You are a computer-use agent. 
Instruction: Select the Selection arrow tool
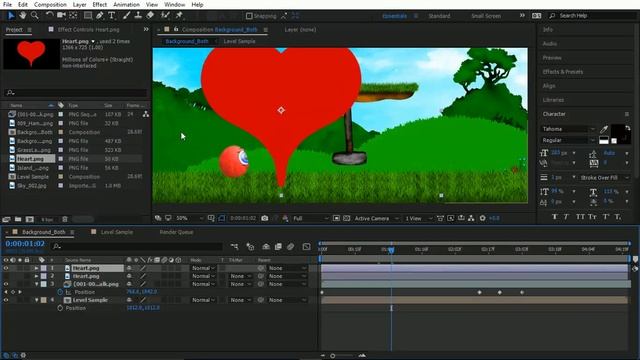[11, 16]
